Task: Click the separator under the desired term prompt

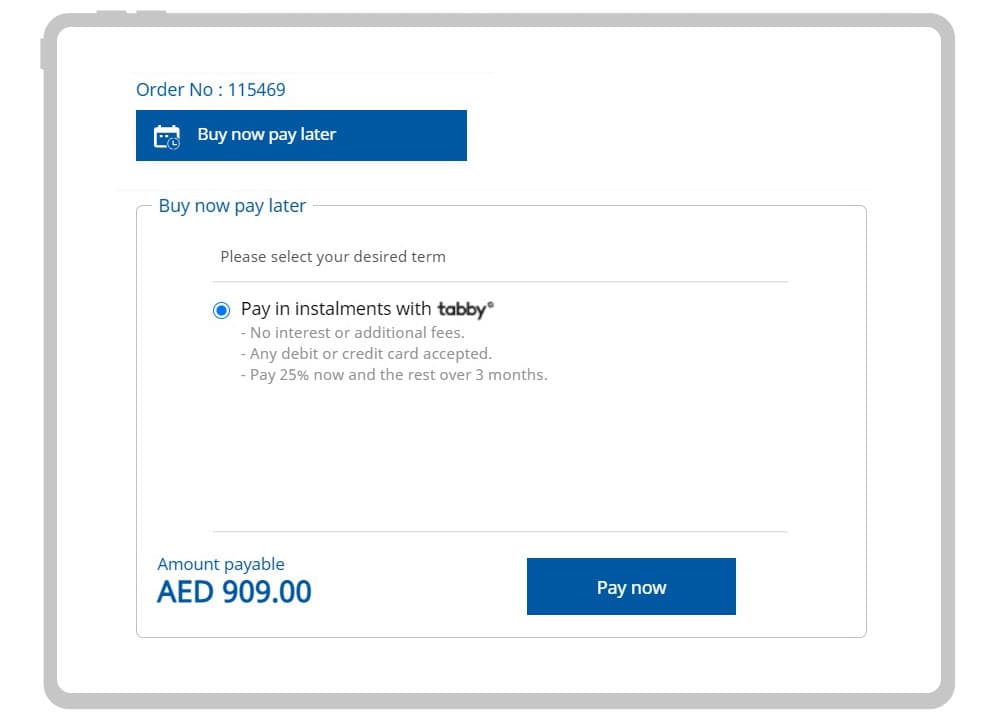Action: coord(500,281)
